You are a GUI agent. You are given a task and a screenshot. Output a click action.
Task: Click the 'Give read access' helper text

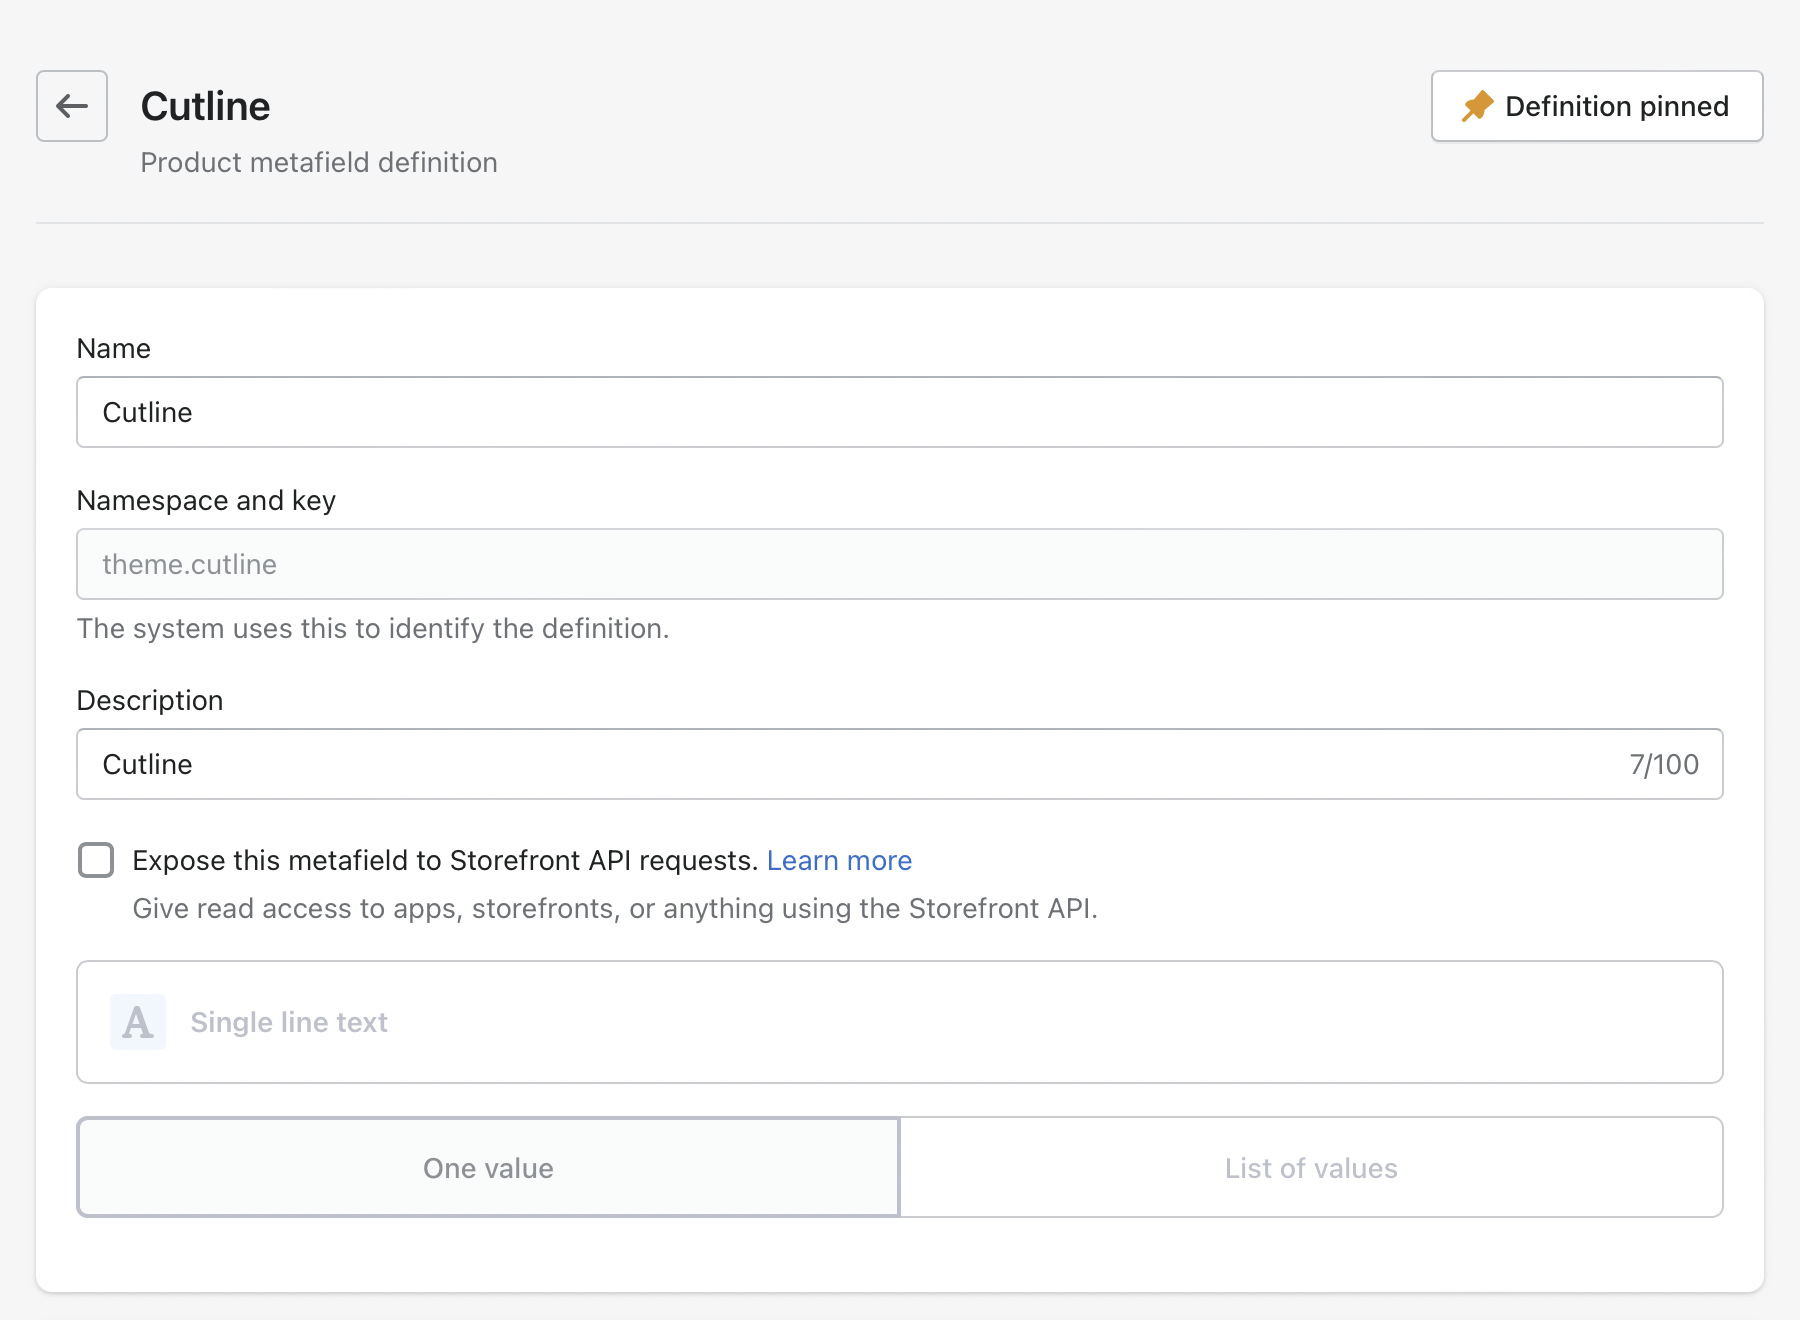(615, 908)
